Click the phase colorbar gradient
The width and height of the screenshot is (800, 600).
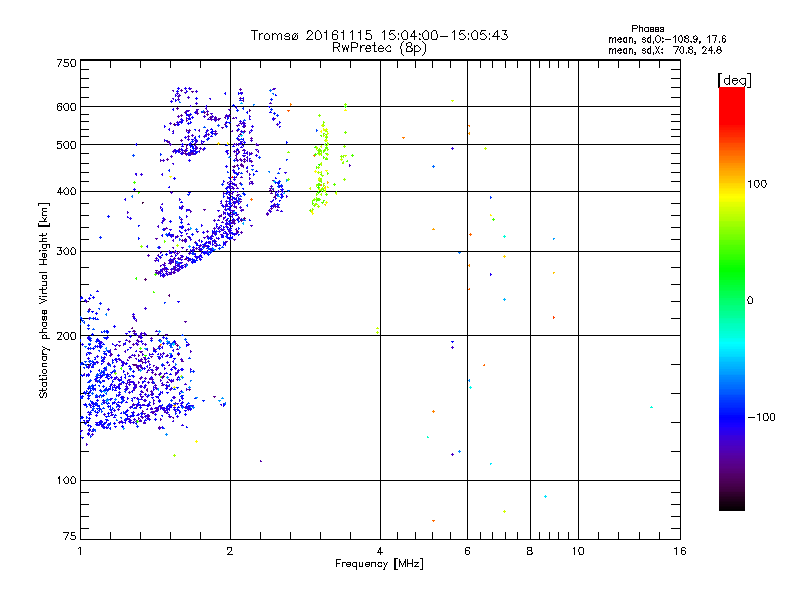tap(732, 298)
